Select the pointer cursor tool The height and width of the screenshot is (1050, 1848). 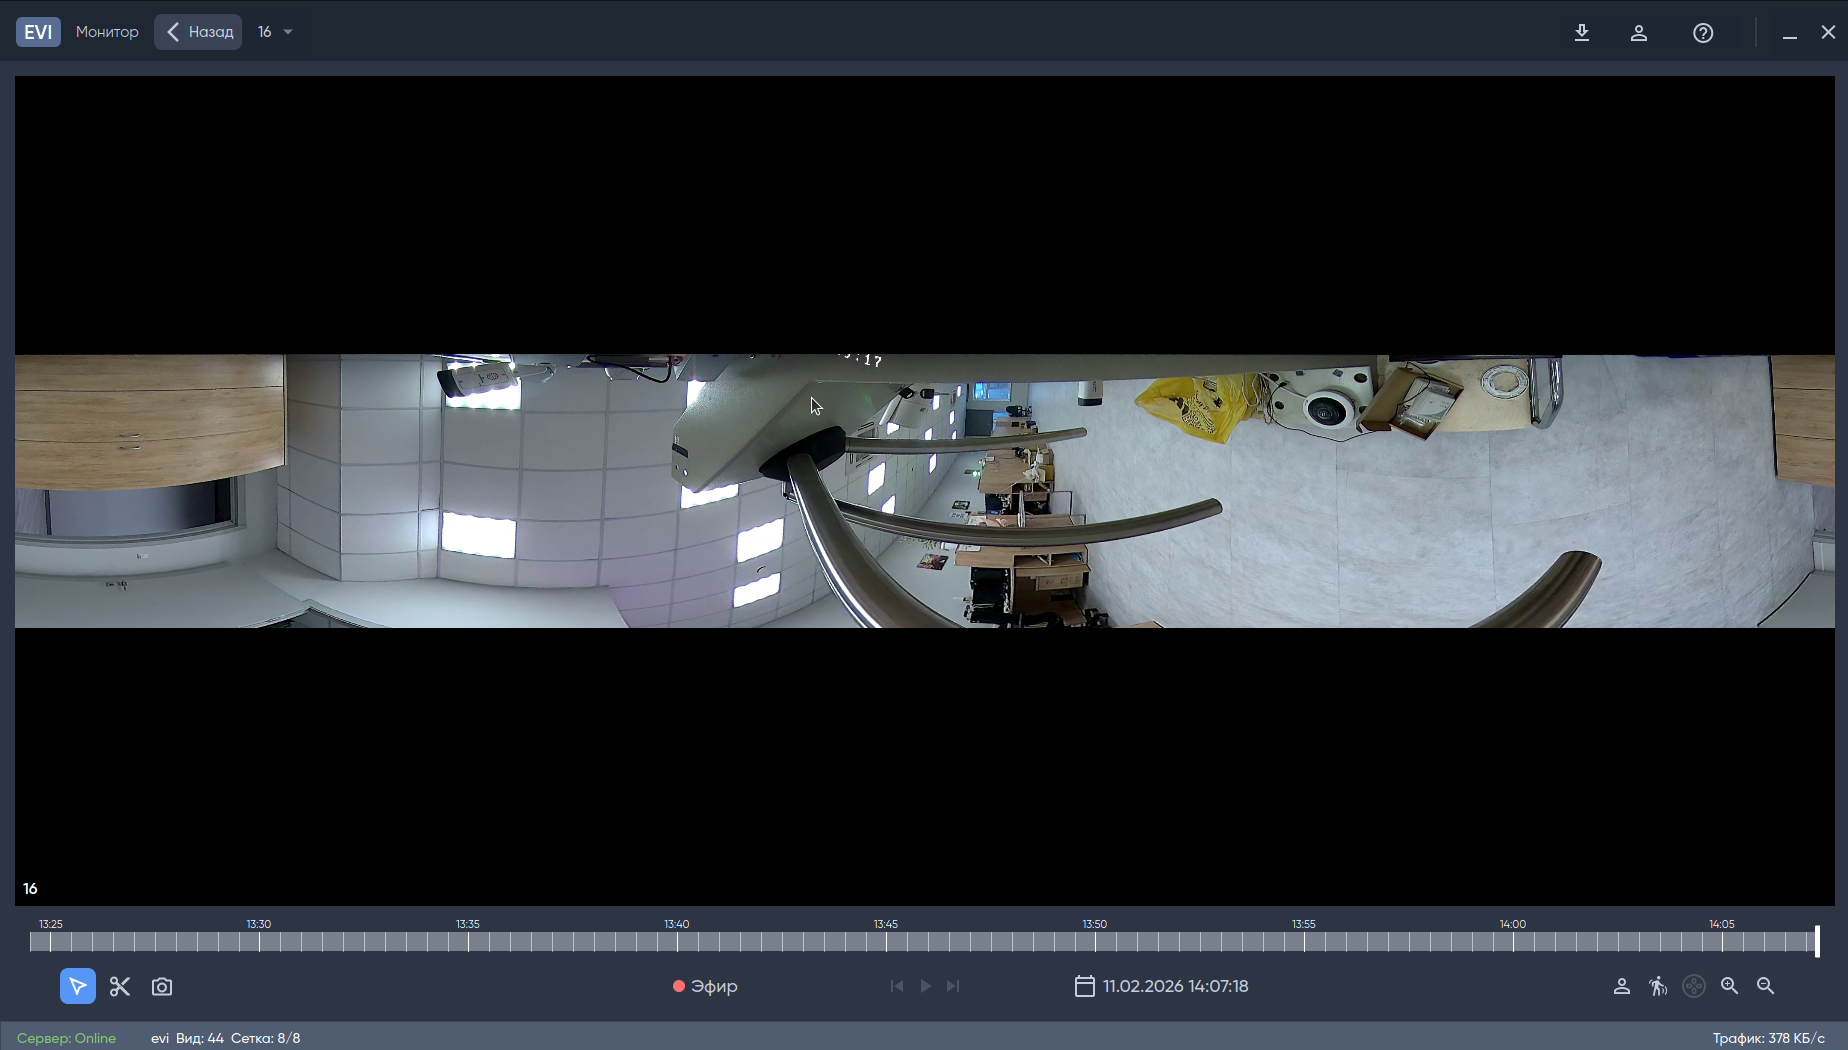[78, 986]
